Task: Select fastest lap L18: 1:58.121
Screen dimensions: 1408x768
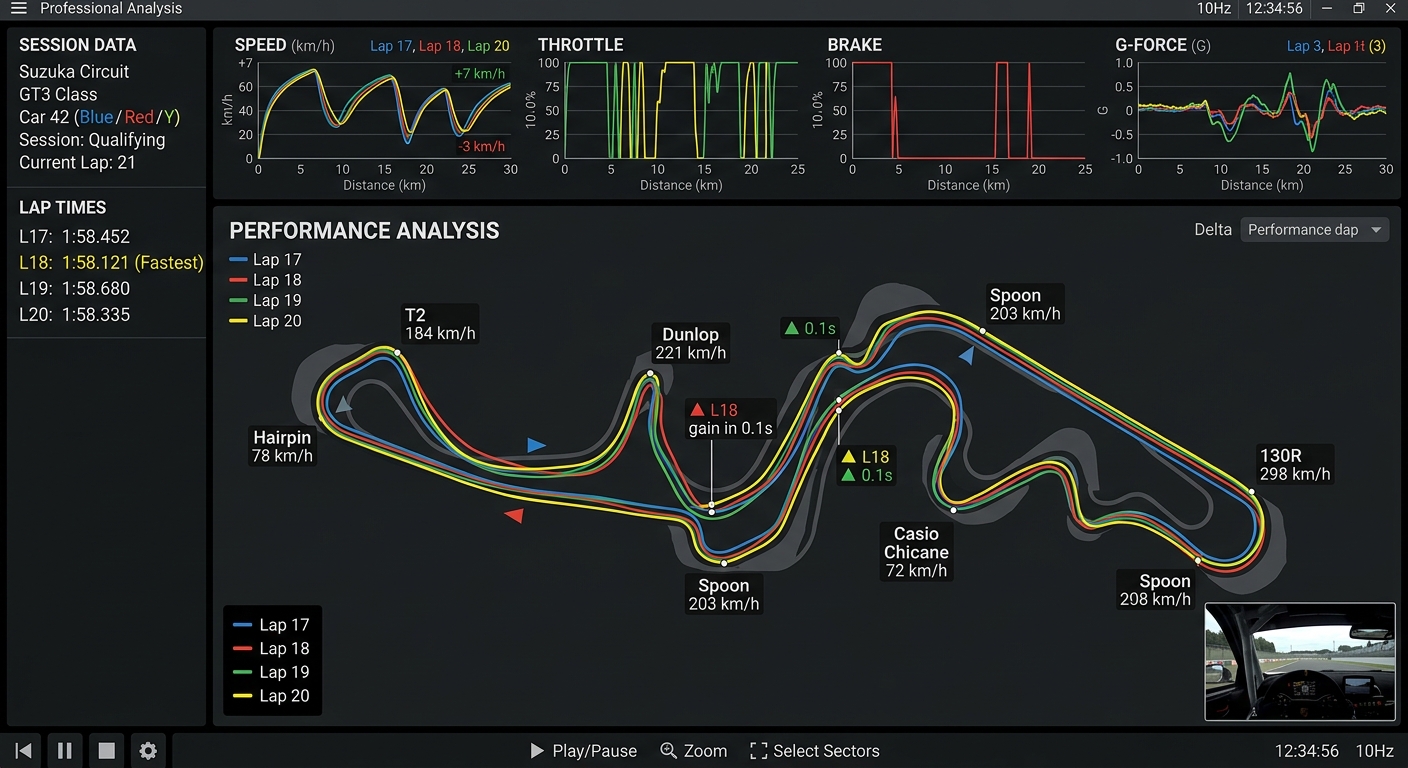Action: 111,263
